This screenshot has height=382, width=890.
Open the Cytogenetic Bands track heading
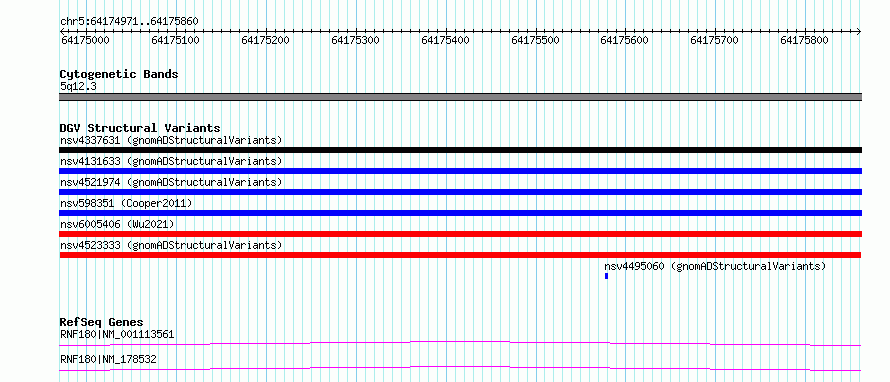pos(119,74)
